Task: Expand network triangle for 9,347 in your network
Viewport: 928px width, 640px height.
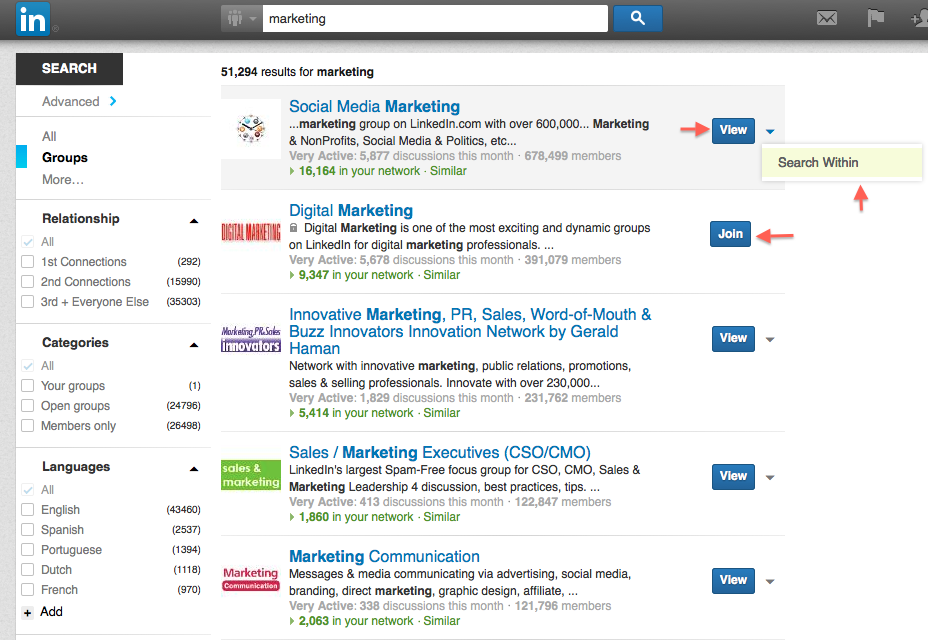Action: [x=292, y=275]
